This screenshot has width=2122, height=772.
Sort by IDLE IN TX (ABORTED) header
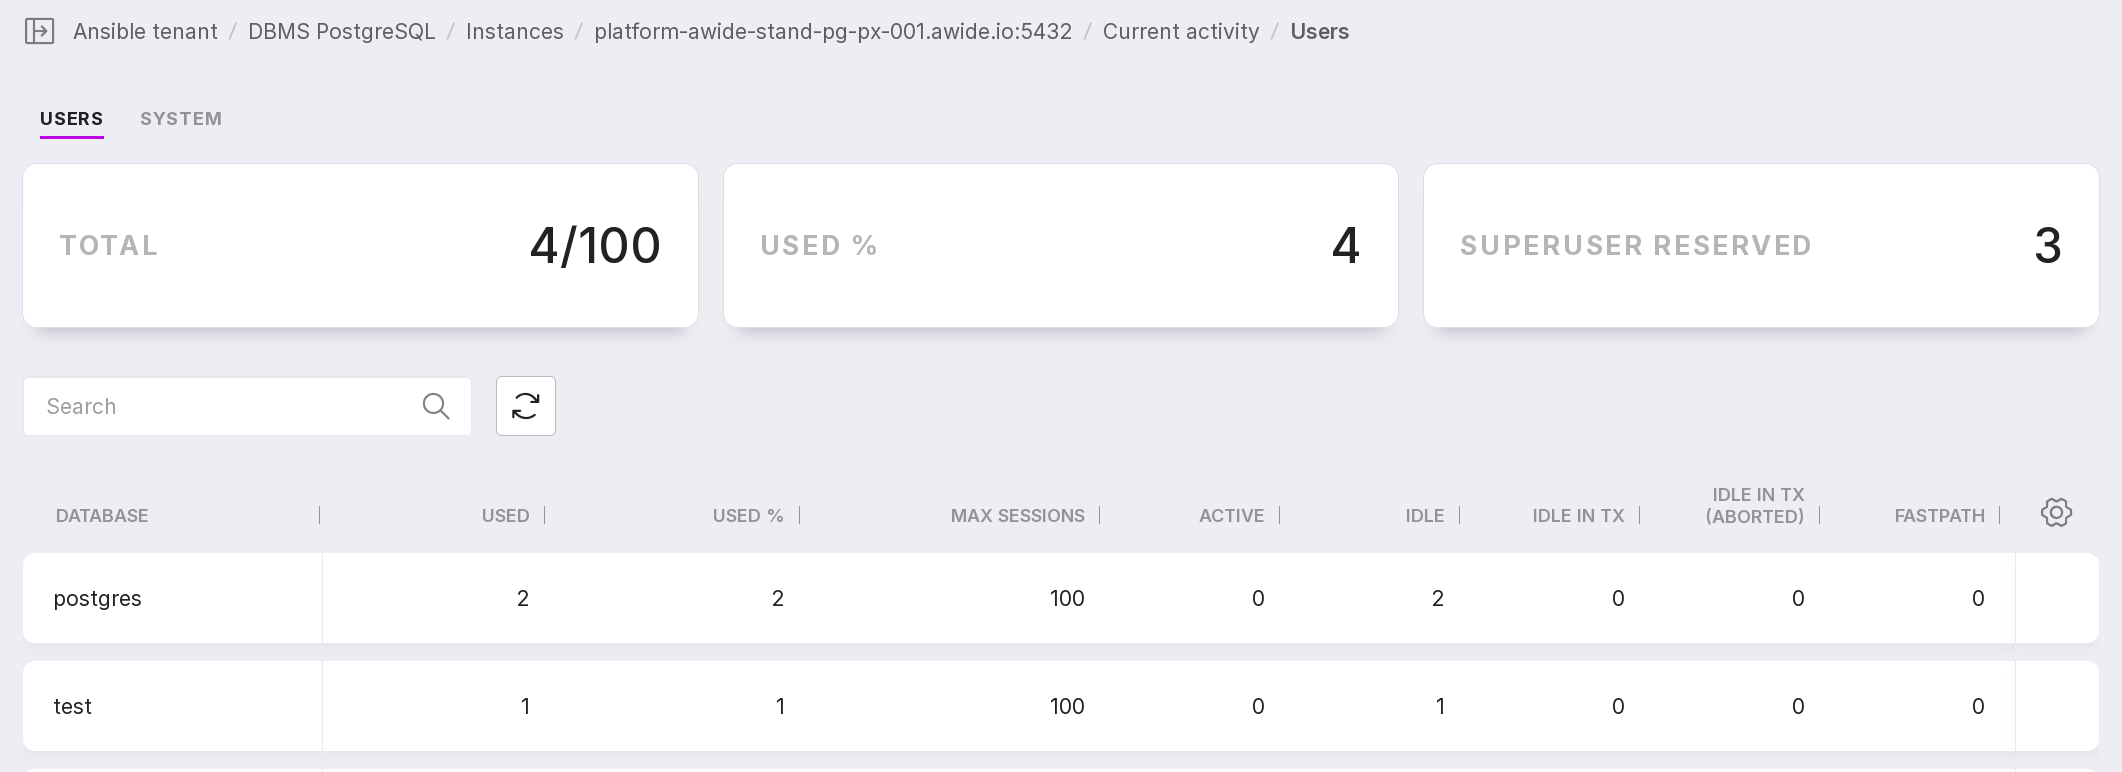coord(1757,506)
